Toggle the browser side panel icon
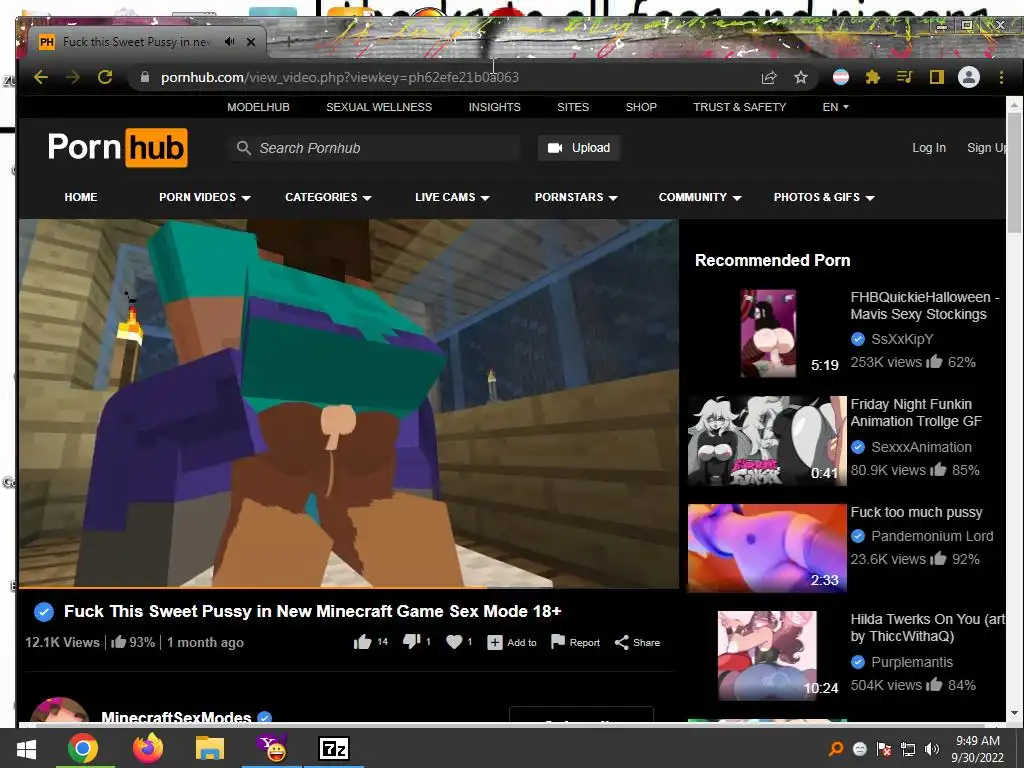The width and height of the screenshot is (1024, 768). [936, 77]
